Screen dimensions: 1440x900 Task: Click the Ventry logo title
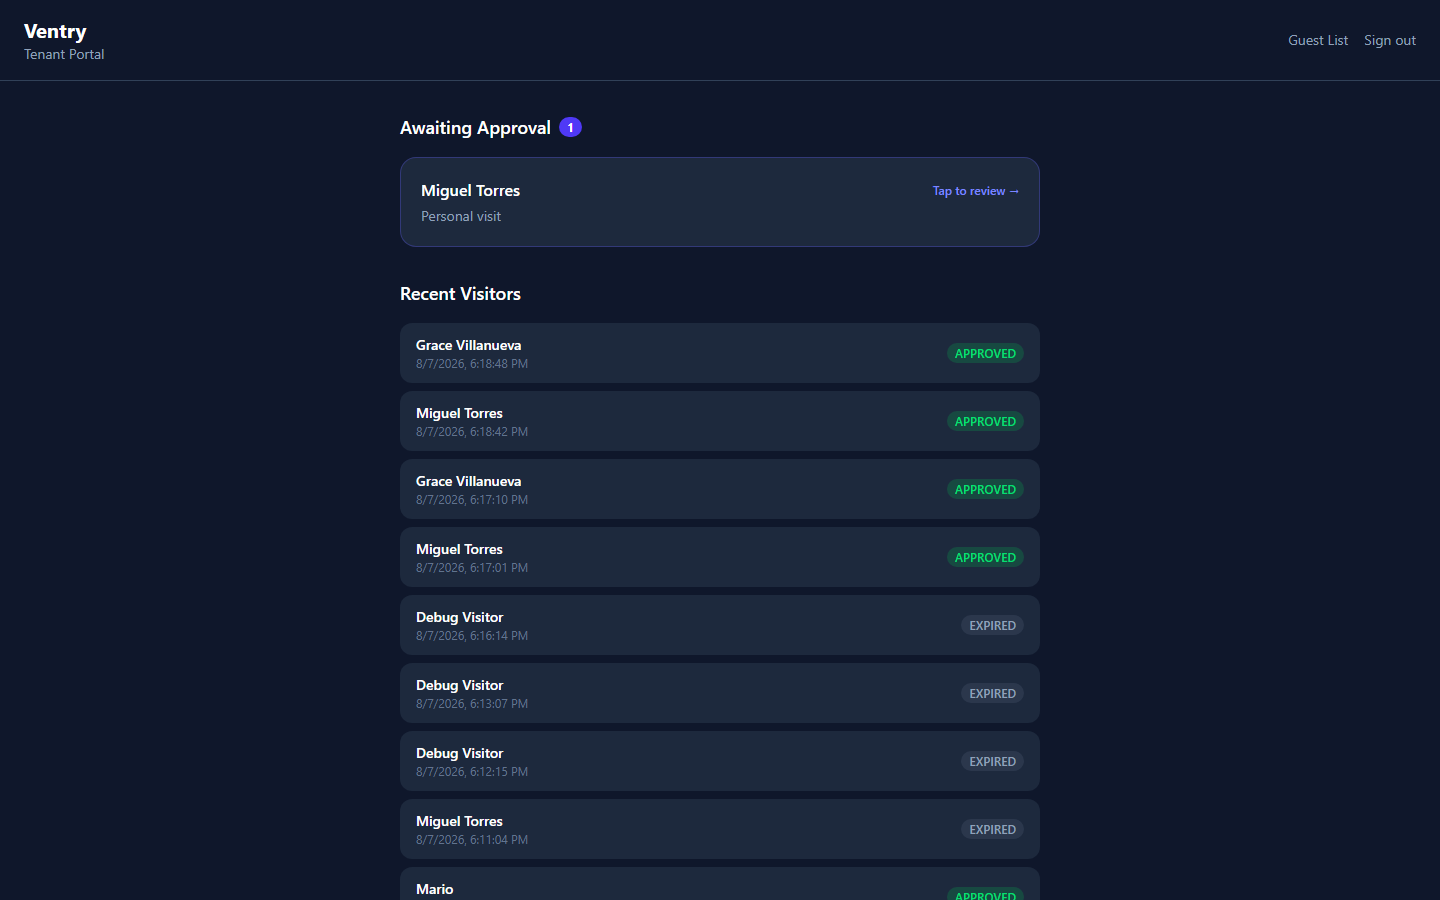point(55,31)
